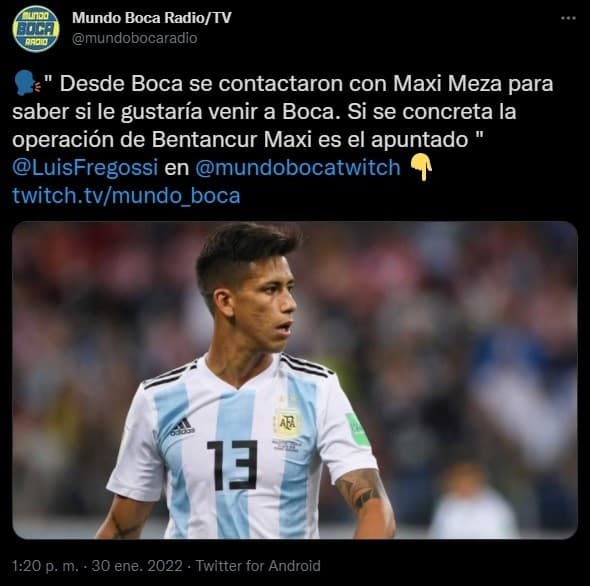
Task: Click the speaking head emoji in the tweet
Action: (26, 84)
